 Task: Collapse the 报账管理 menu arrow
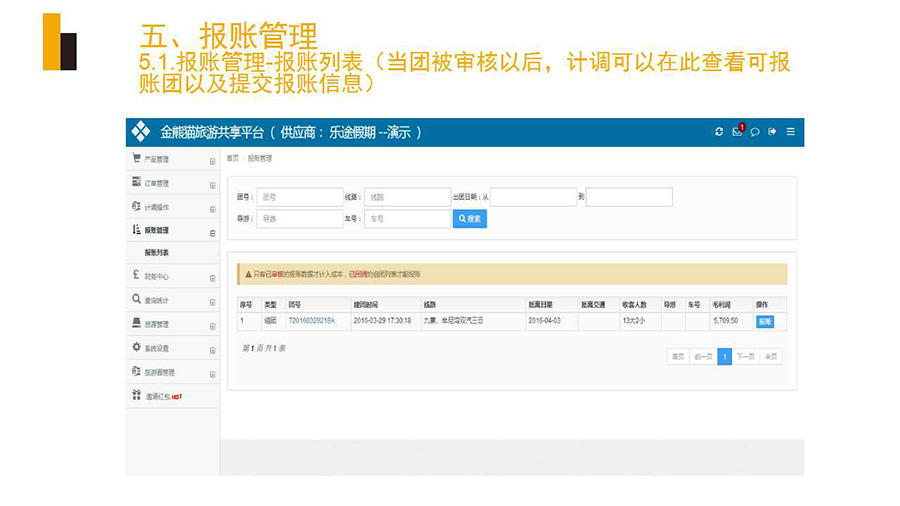pos(212,233)
